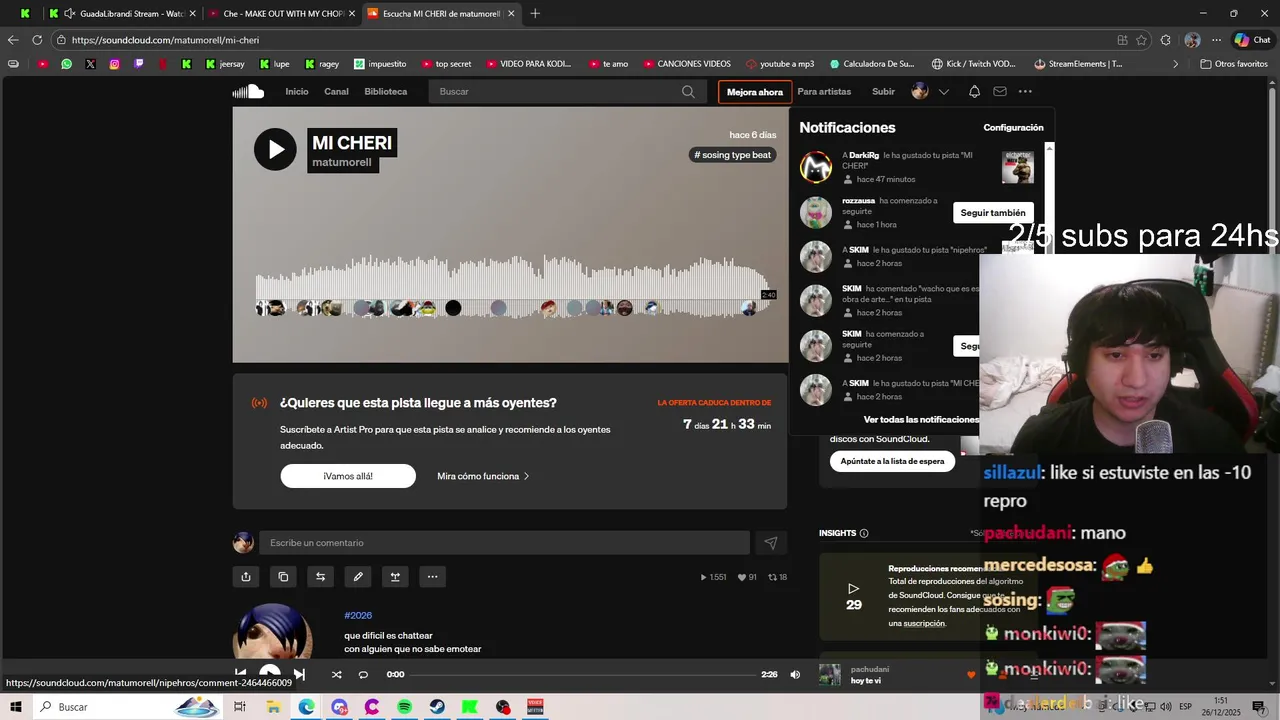Screen dimensions: 1280x720
Task: Focus the Escribe un comentario field
Action: tap(504, 543)
